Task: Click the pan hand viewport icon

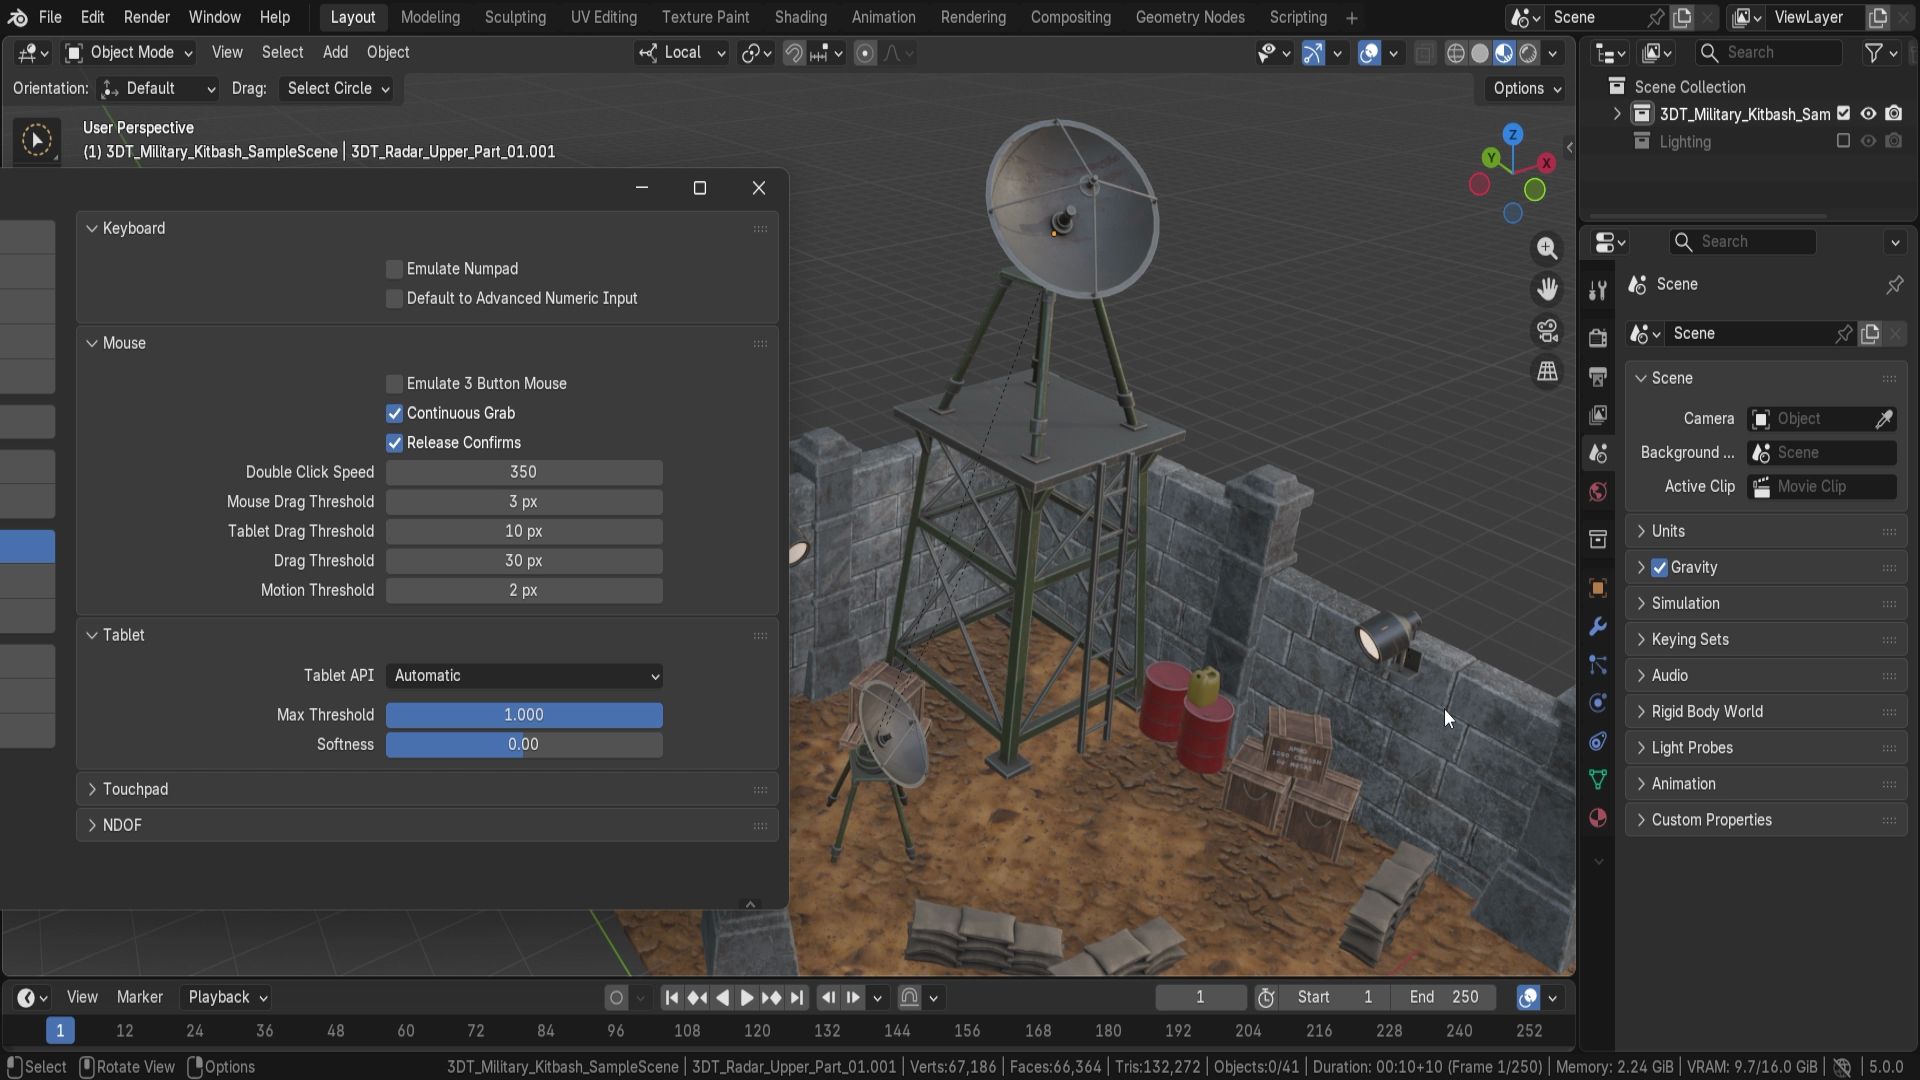Action: (1547, 289)
